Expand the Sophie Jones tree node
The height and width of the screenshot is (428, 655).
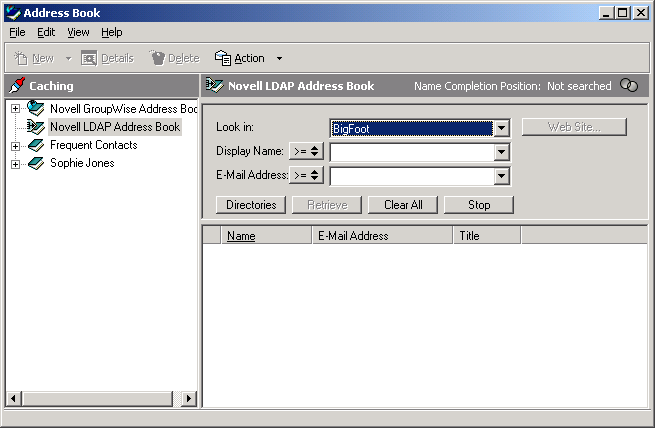[15, 164]
